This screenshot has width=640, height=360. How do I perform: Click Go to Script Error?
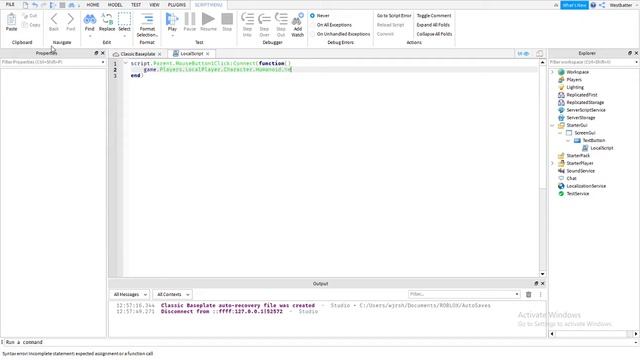pos(394,16)
